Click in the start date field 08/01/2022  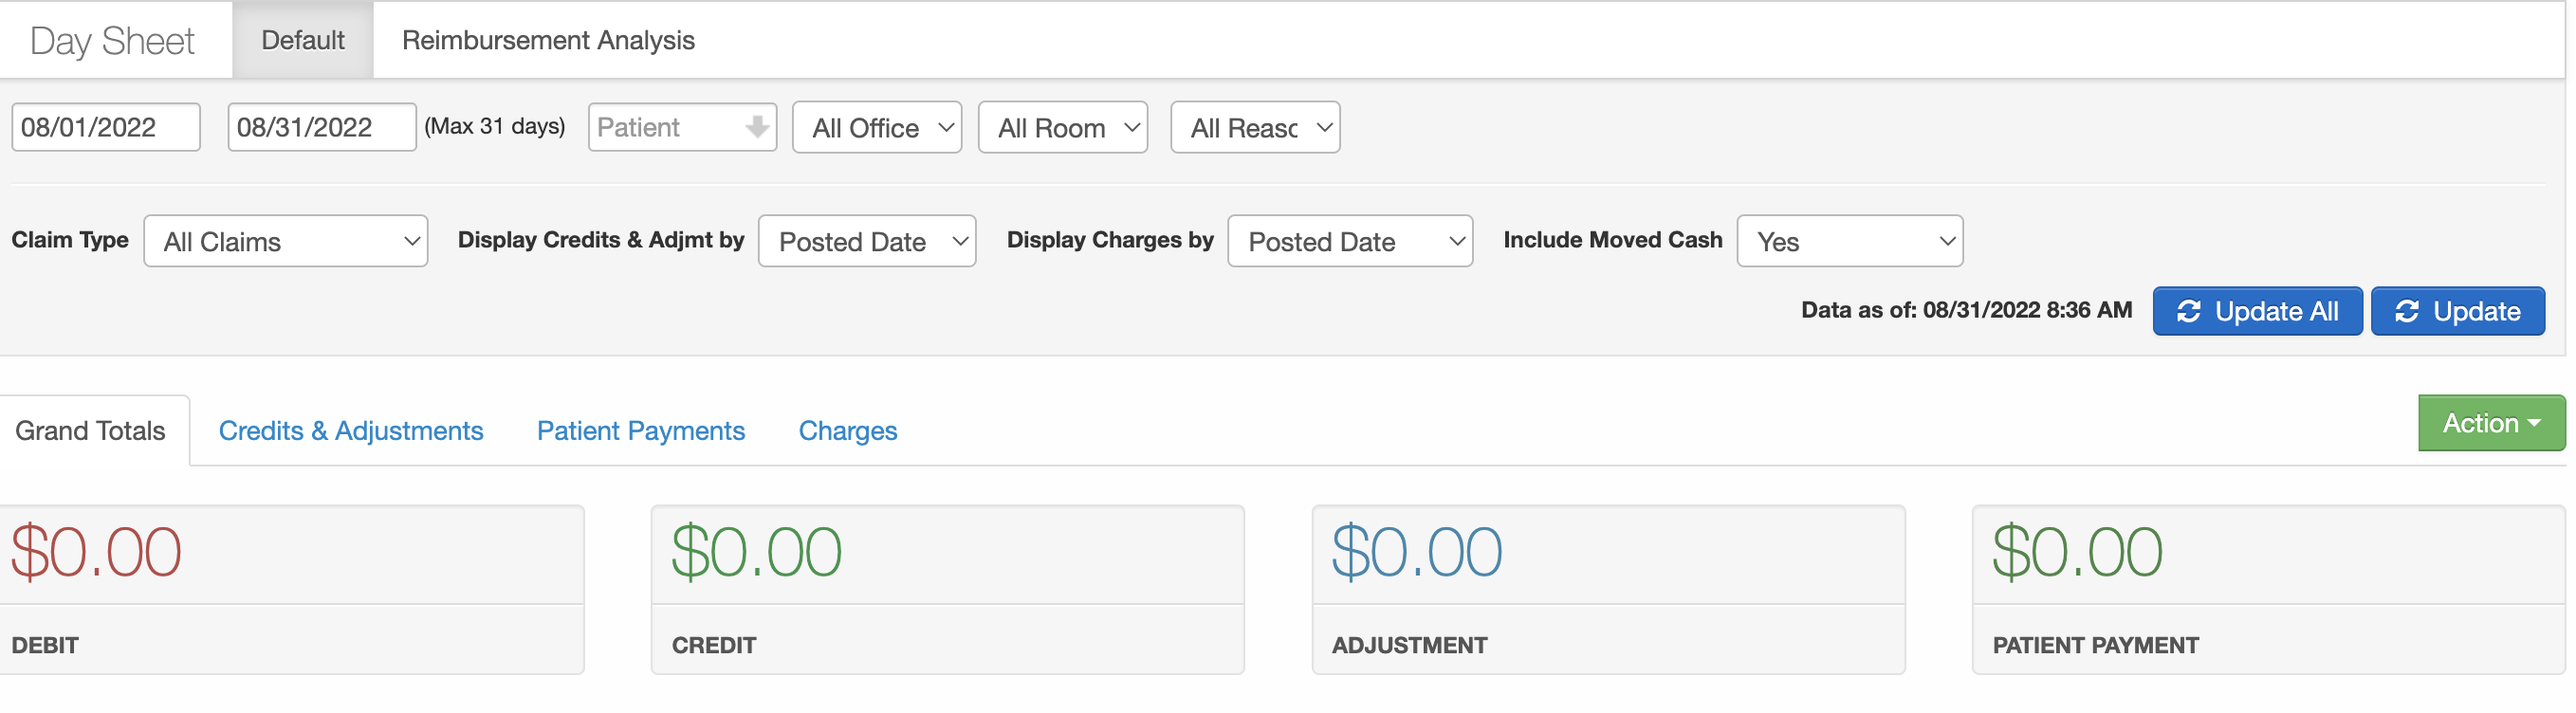click(106, 127)
